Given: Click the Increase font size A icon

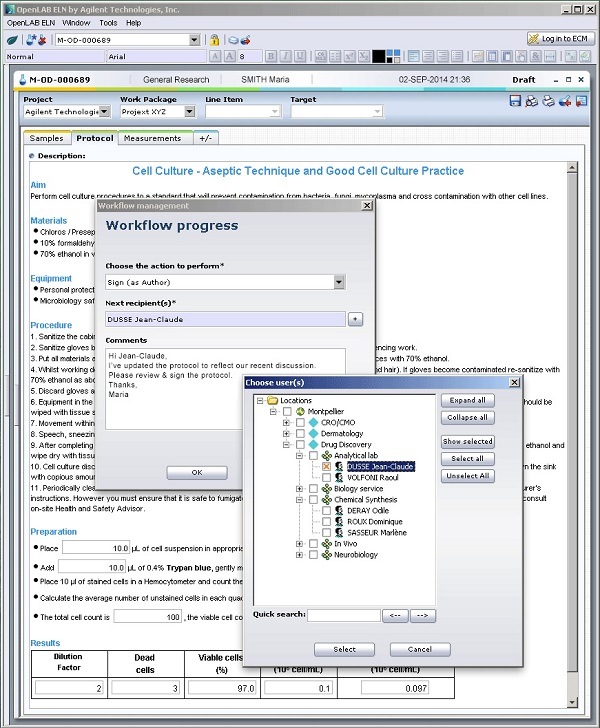Looking at the screenshot, I should [230, 57].
